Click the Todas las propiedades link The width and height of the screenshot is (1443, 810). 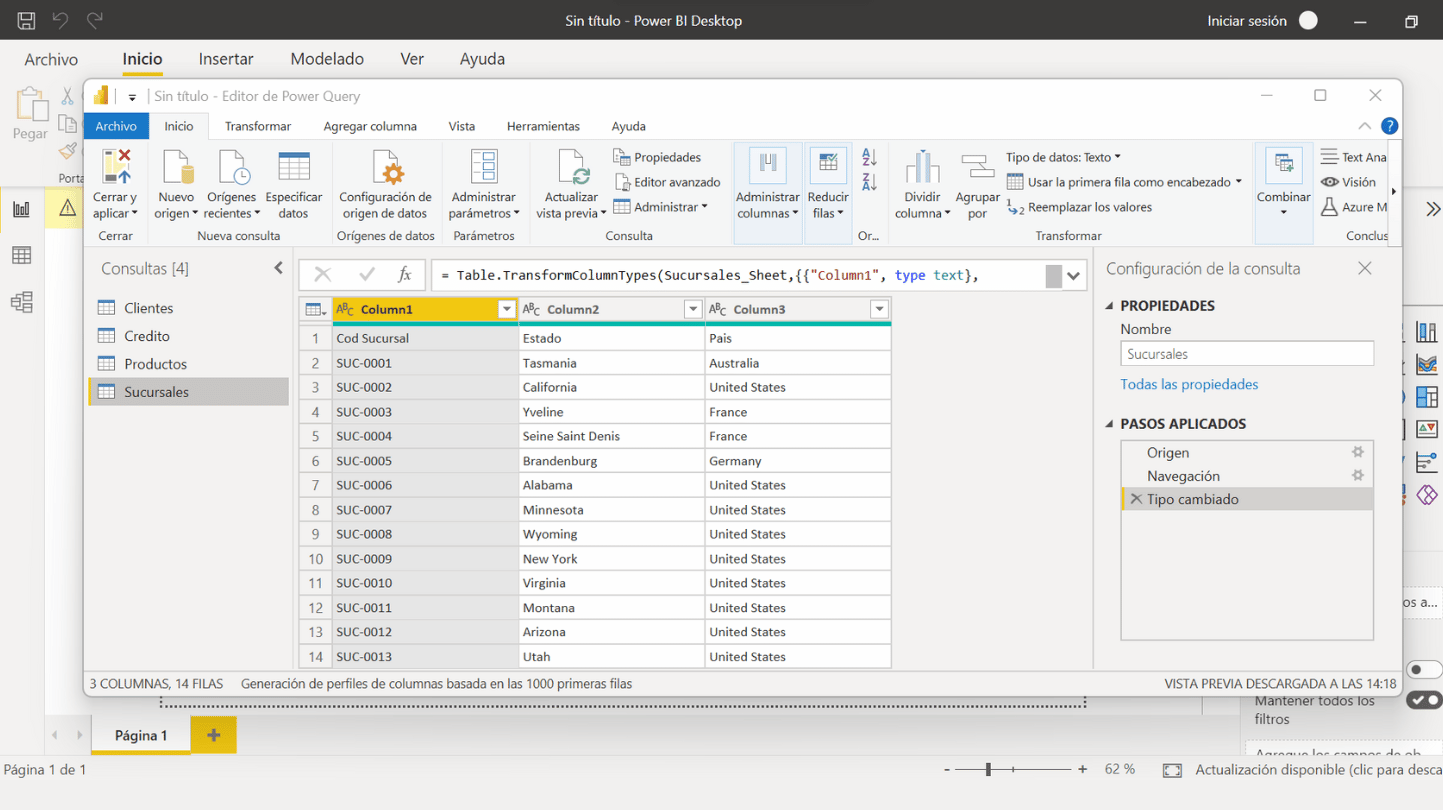click(x=1189, y=384)
